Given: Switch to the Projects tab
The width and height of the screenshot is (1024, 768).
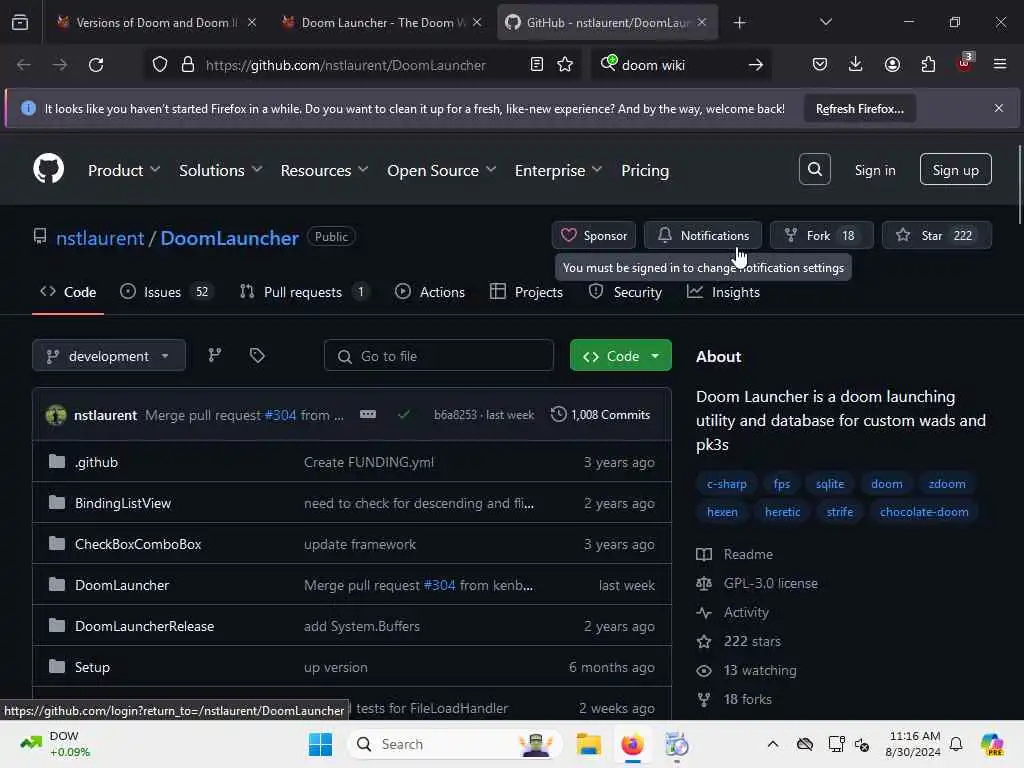Looking at the screenshot, I should [x=526, y=292].
